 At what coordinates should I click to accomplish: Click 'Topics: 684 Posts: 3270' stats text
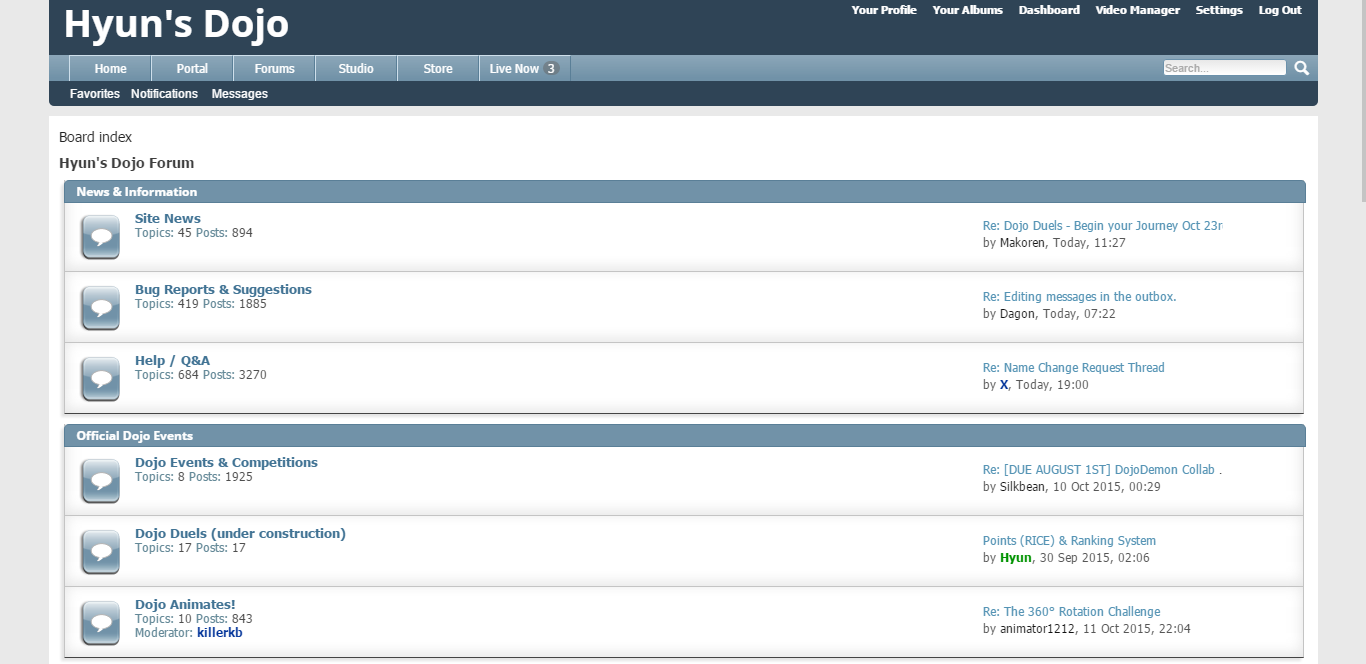pyautogui.click(x=201, y=375)
